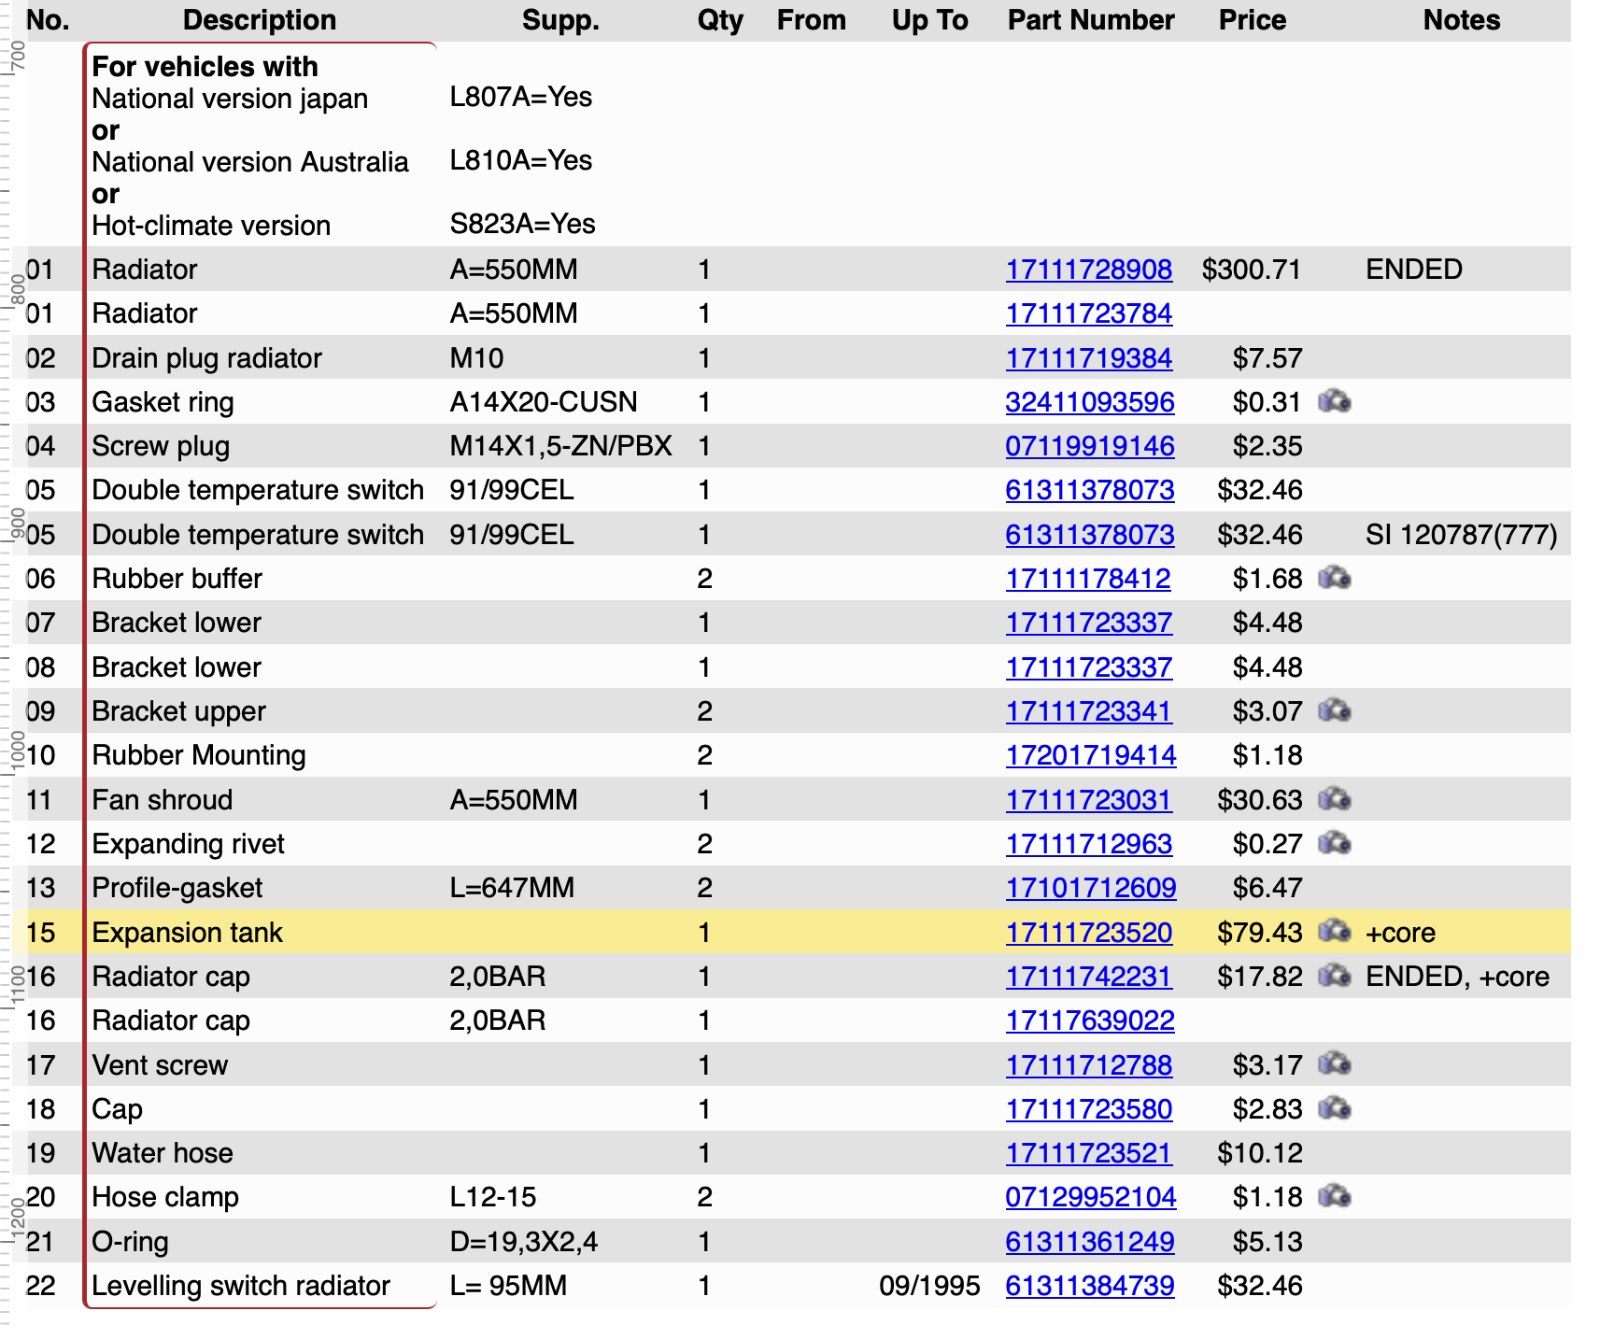The image size is (1600, 1333).
Task: Open part number 17111728908 link
Action: coord(1088,270)
